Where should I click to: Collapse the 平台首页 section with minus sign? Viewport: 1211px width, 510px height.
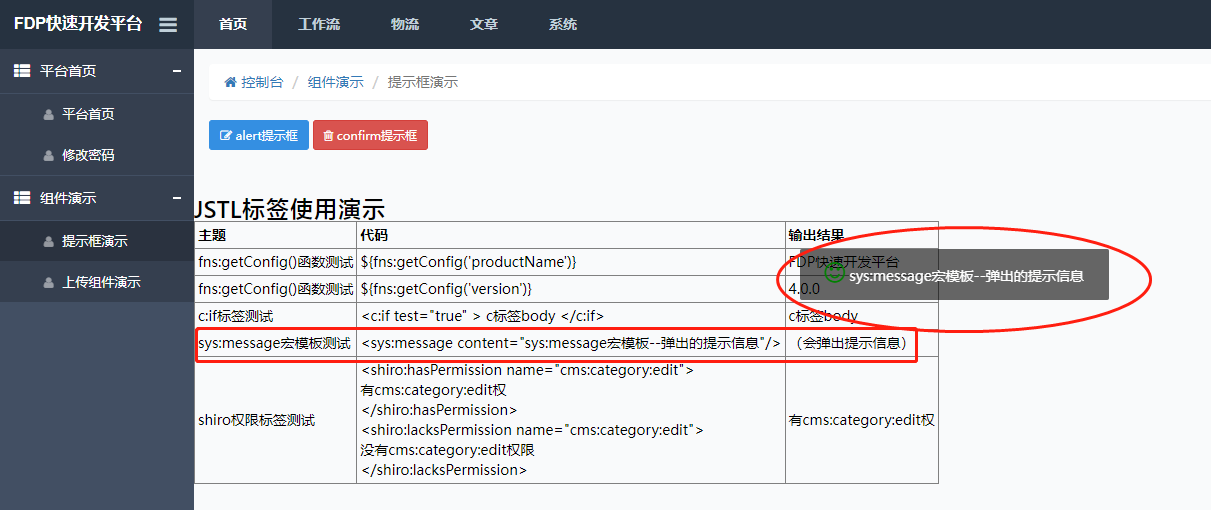click(x=177, y=71)
